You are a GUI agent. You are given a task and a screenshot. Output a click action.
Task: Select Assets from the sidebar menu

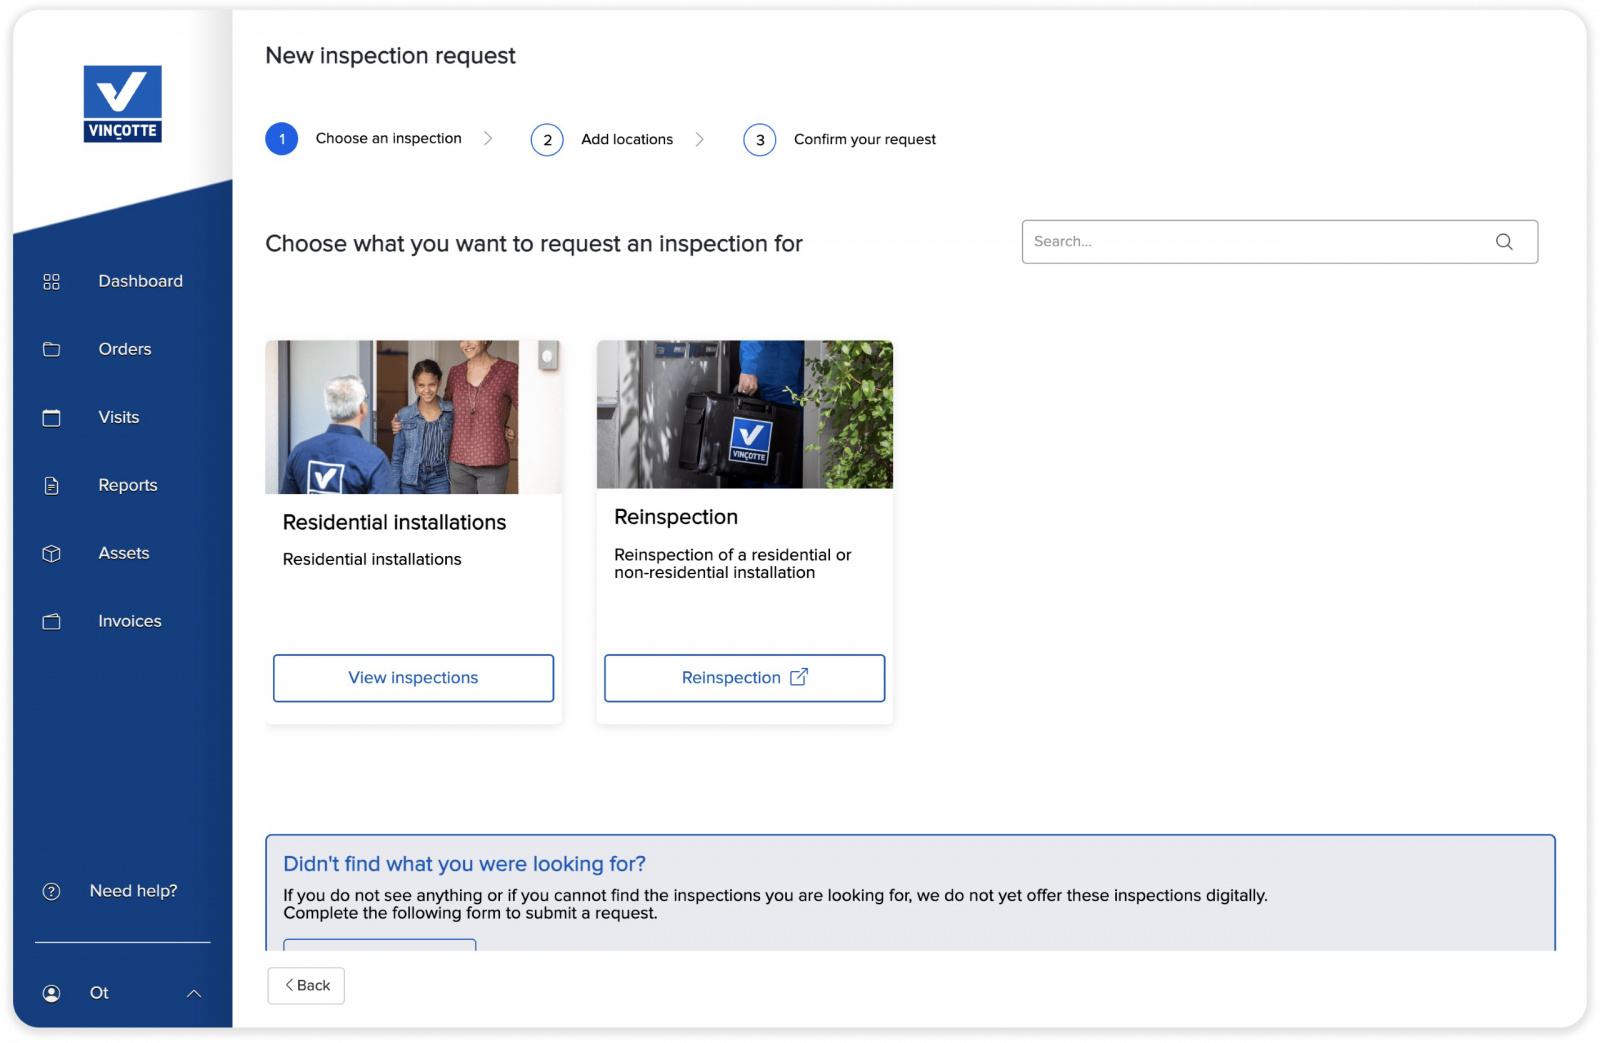pos(123,552)
